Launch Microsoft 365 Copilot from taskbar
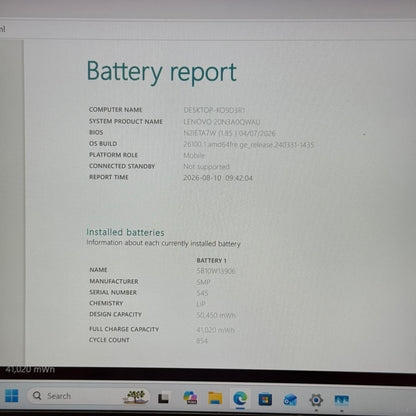The width and height of the screenshot is (416, 416). click(x=190, y=397)
